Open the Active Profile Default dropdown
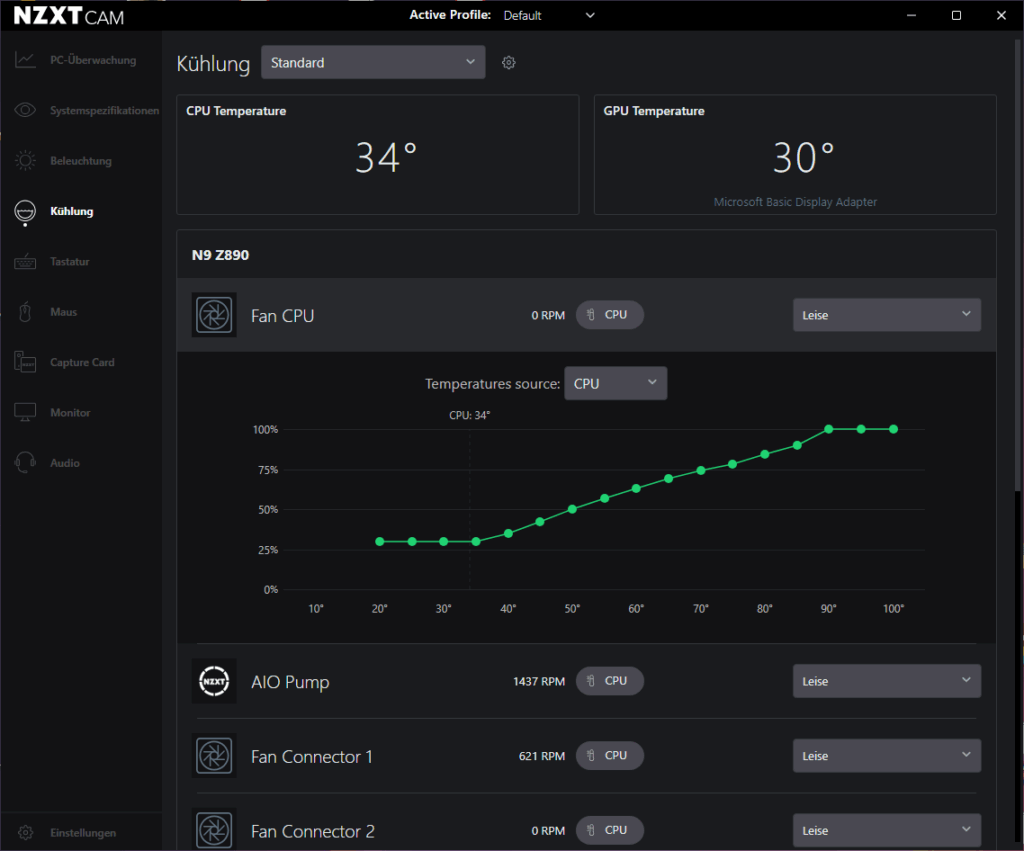The width and height of the screenshot is (1024, 851). point(548,15)
